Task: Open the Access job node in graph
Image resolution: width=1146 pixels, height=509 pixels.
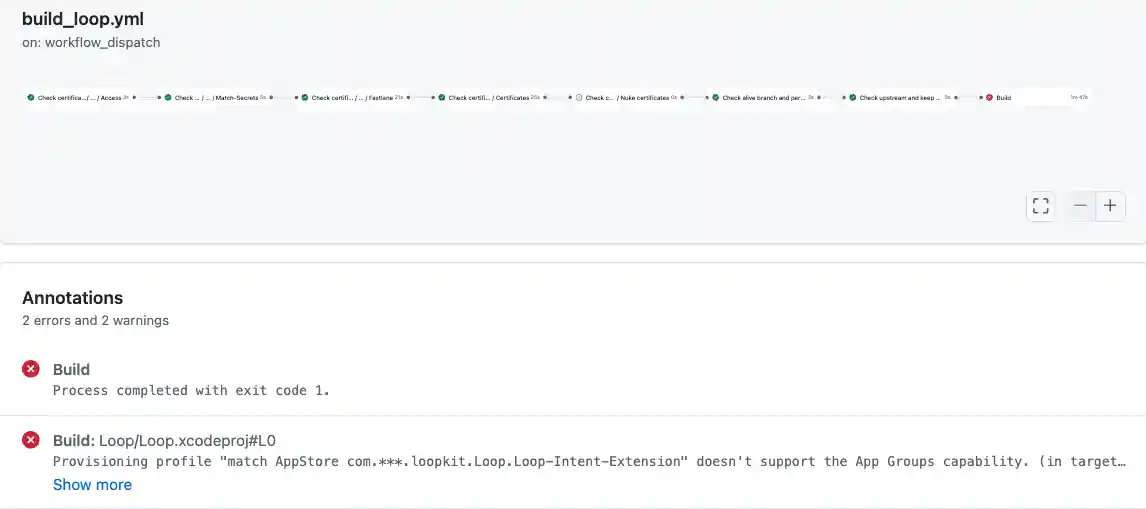Action: tap(78, 97)
